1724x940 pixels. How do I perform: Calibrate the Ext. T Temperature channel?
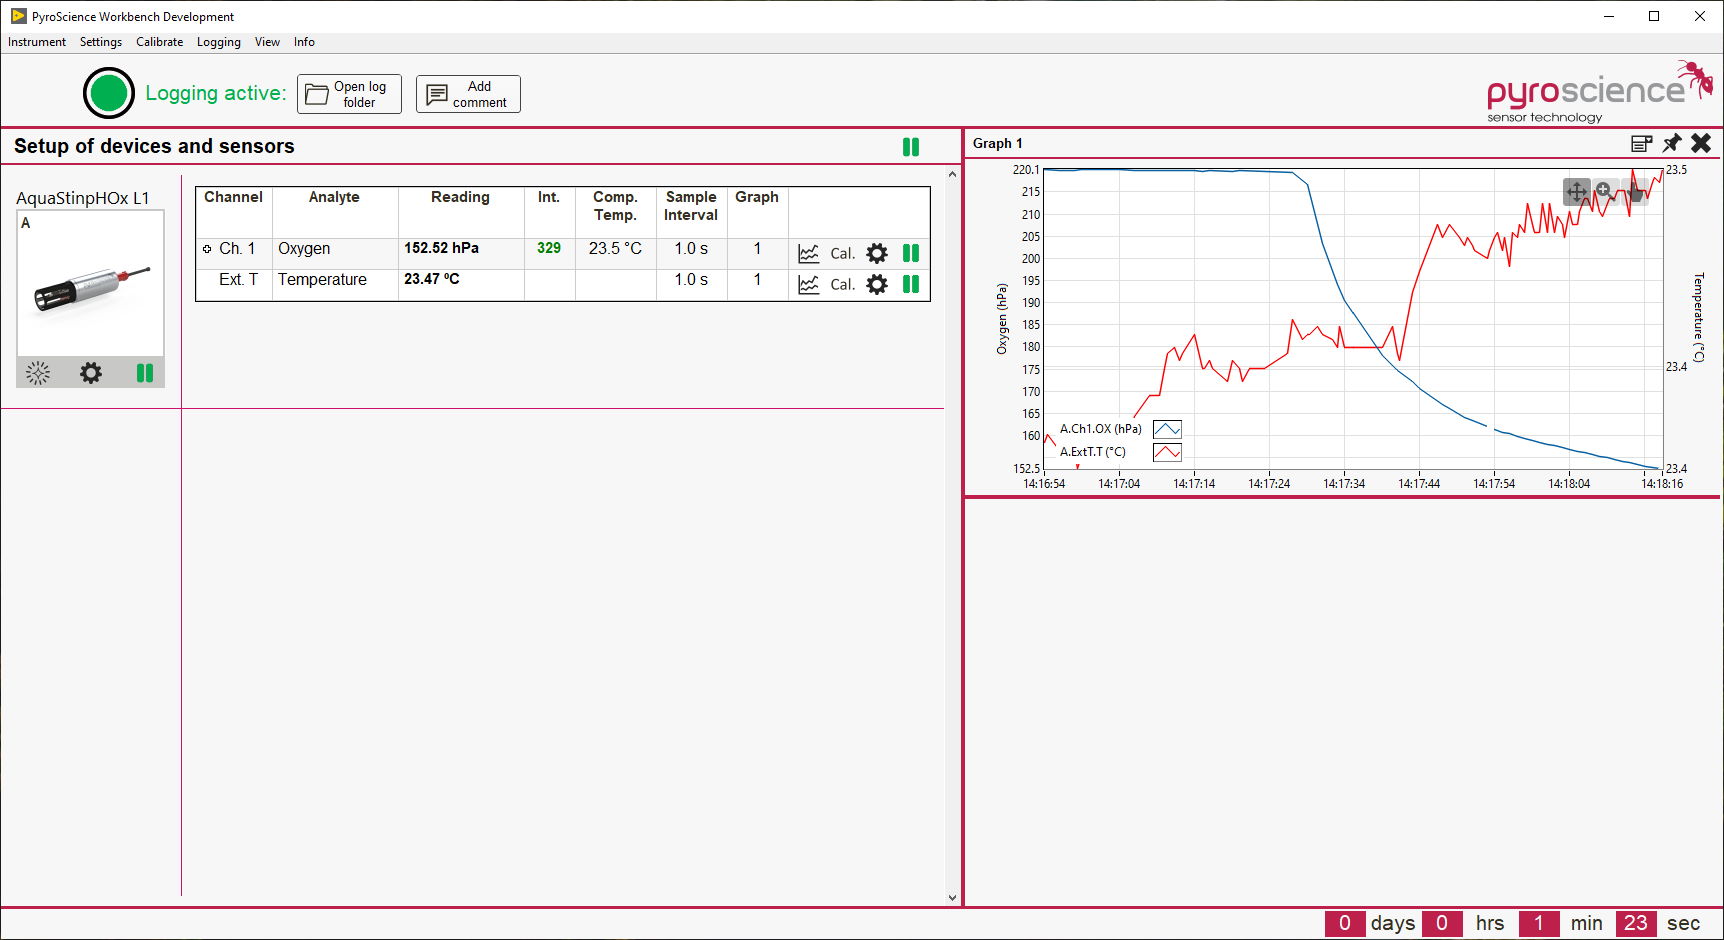(x=843, y=285)
